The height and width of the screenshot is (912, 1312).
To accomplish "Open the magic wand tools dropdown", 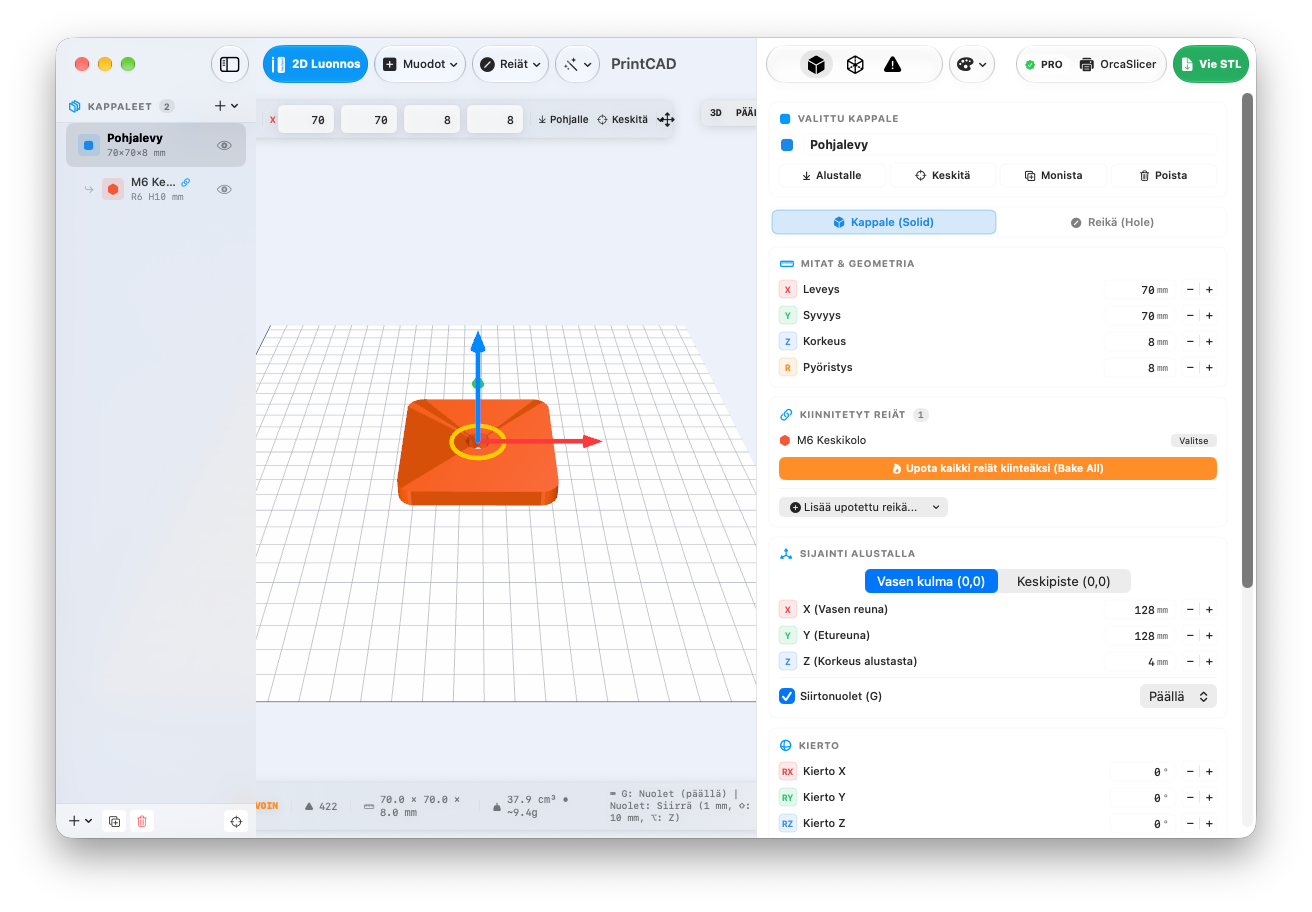I will coord(578,64).
